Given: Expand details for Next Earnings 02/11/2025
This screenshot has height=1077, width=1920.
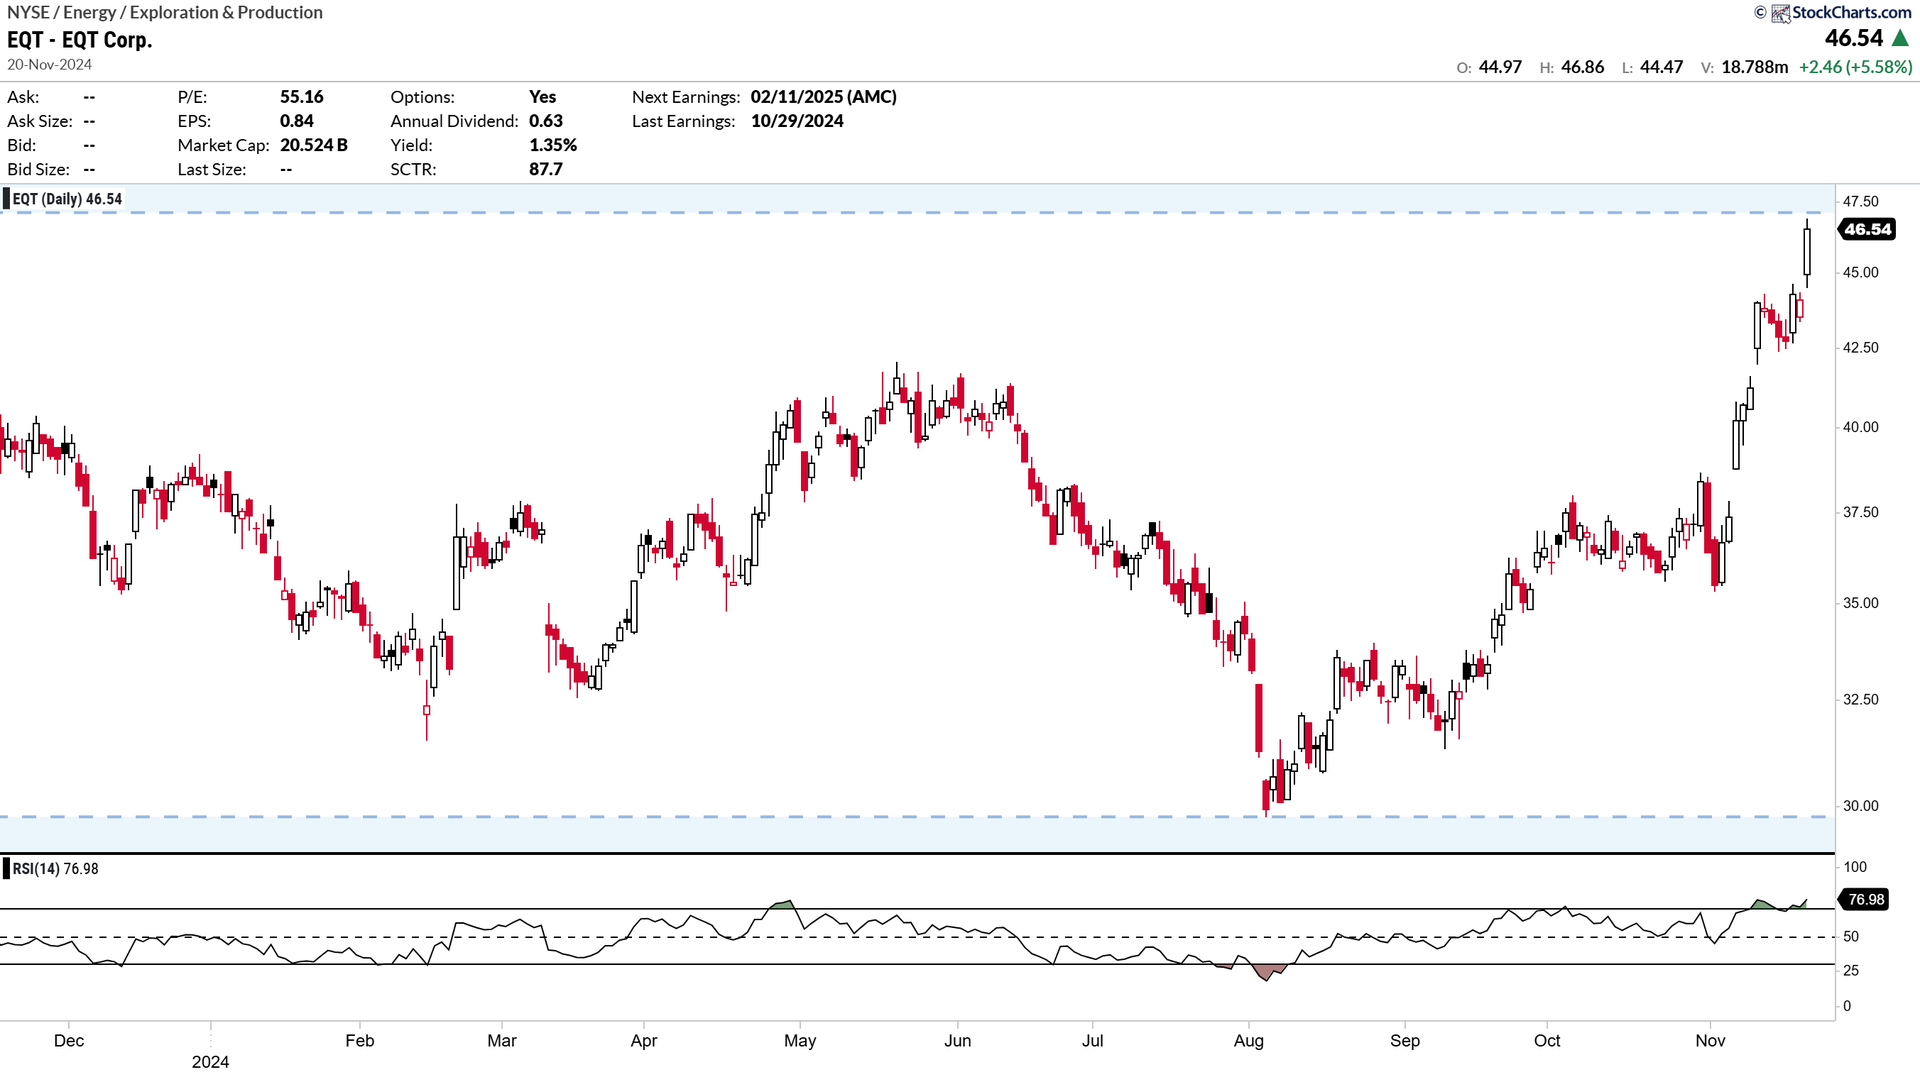Looking at the screenshot, I should pos(823,97).
